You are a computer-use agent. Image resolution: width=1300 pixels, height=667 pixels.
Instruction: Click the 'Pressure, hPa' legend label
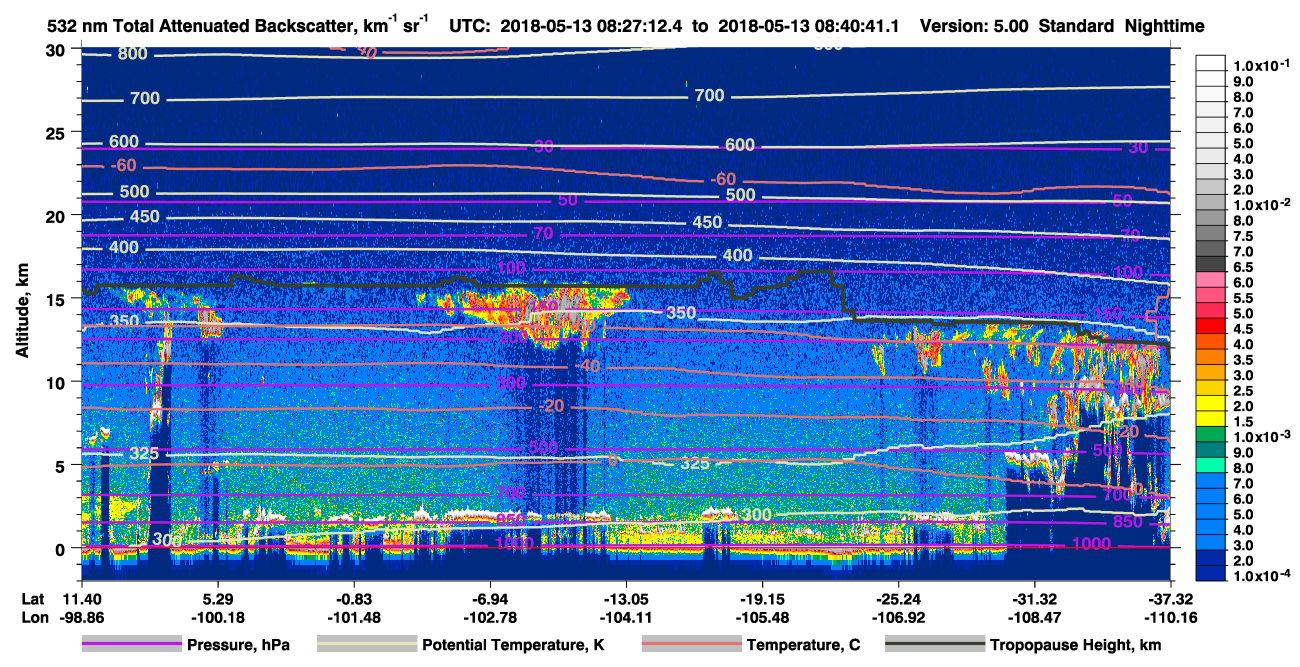[x=238, y=645]
